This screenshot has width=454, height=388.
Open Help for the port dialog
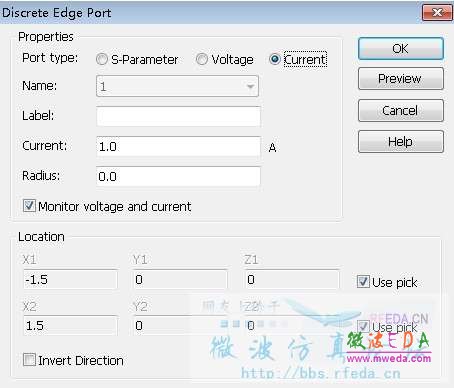[401, 142]
